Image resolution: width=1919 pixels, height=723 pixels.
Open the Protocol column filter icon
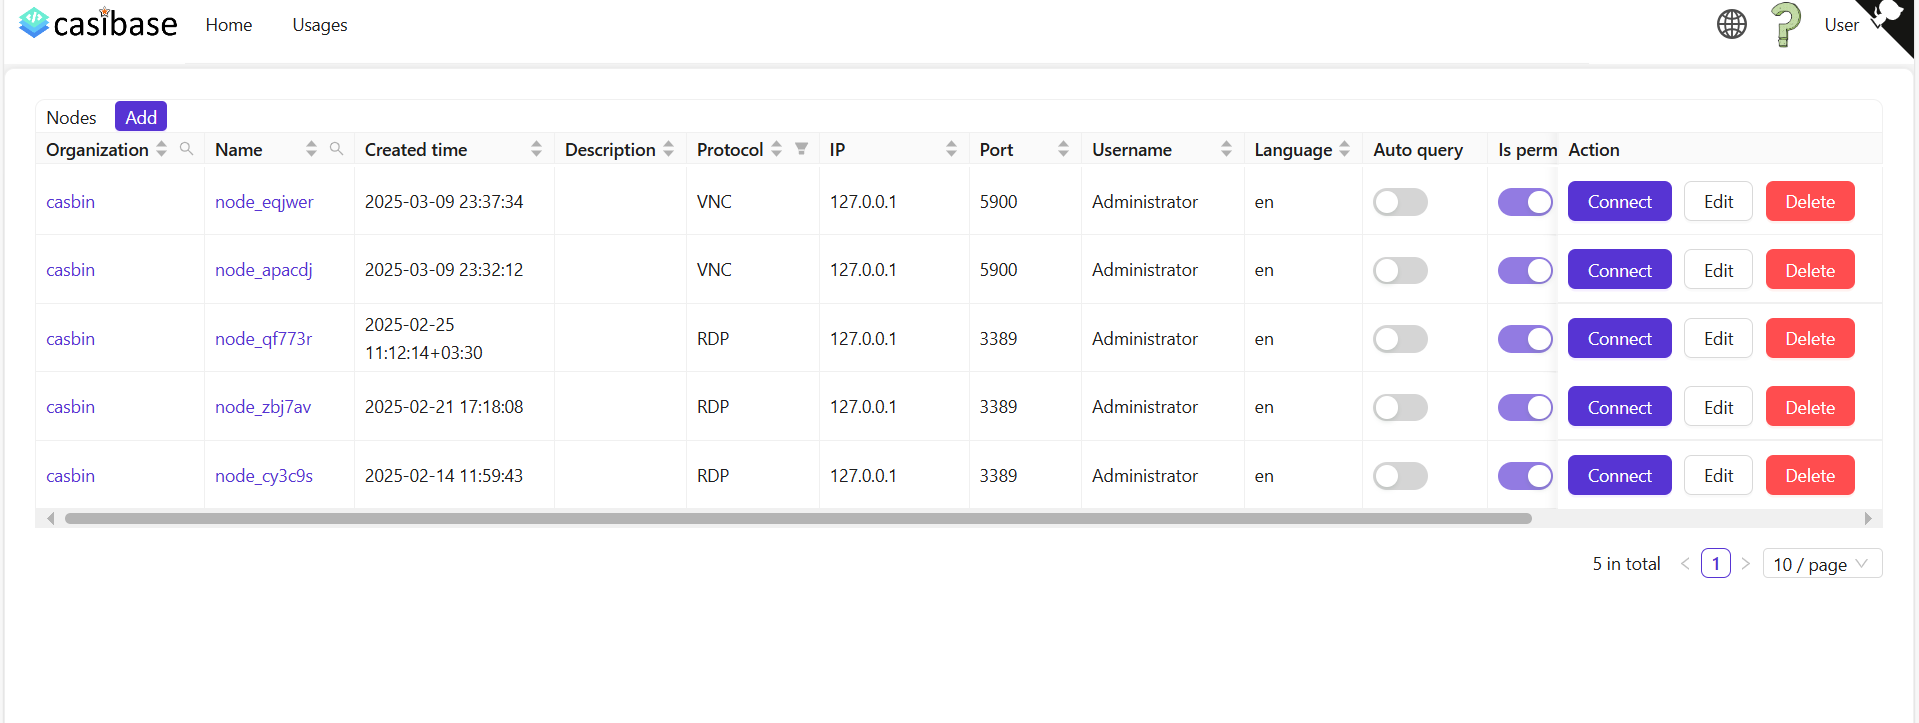[x=801, y=149]
